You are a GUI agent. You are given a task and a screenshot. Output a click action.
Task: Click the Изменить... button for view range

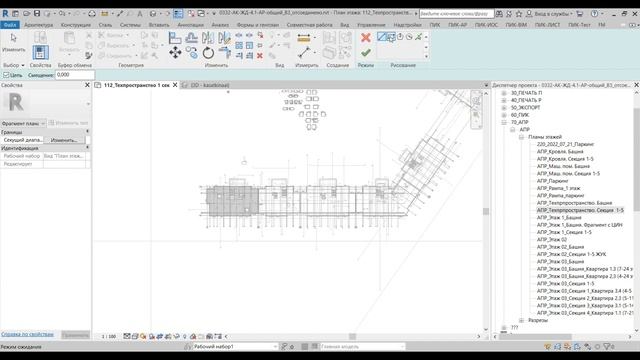coord(64,140)
